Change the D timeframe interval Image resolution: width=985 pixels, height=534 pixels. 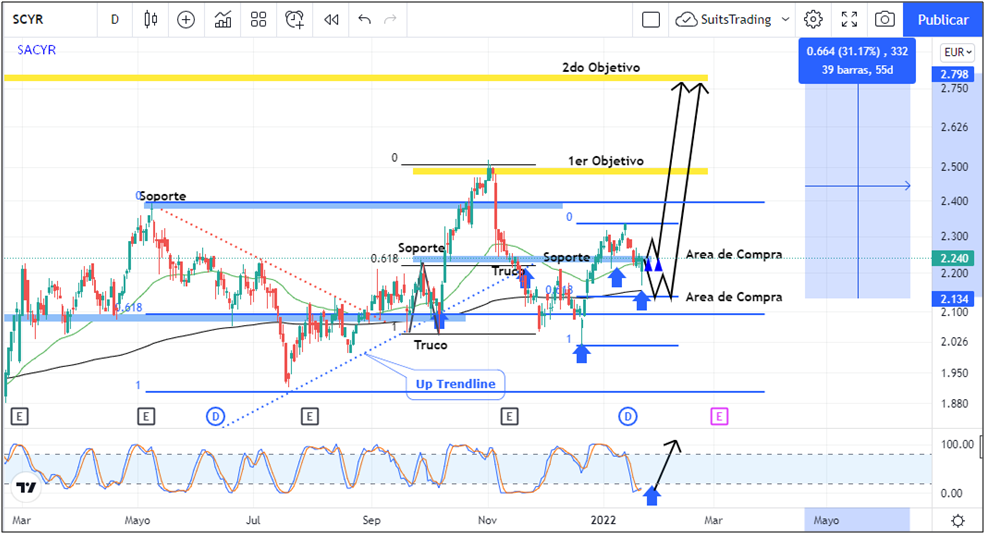[115, 19]
